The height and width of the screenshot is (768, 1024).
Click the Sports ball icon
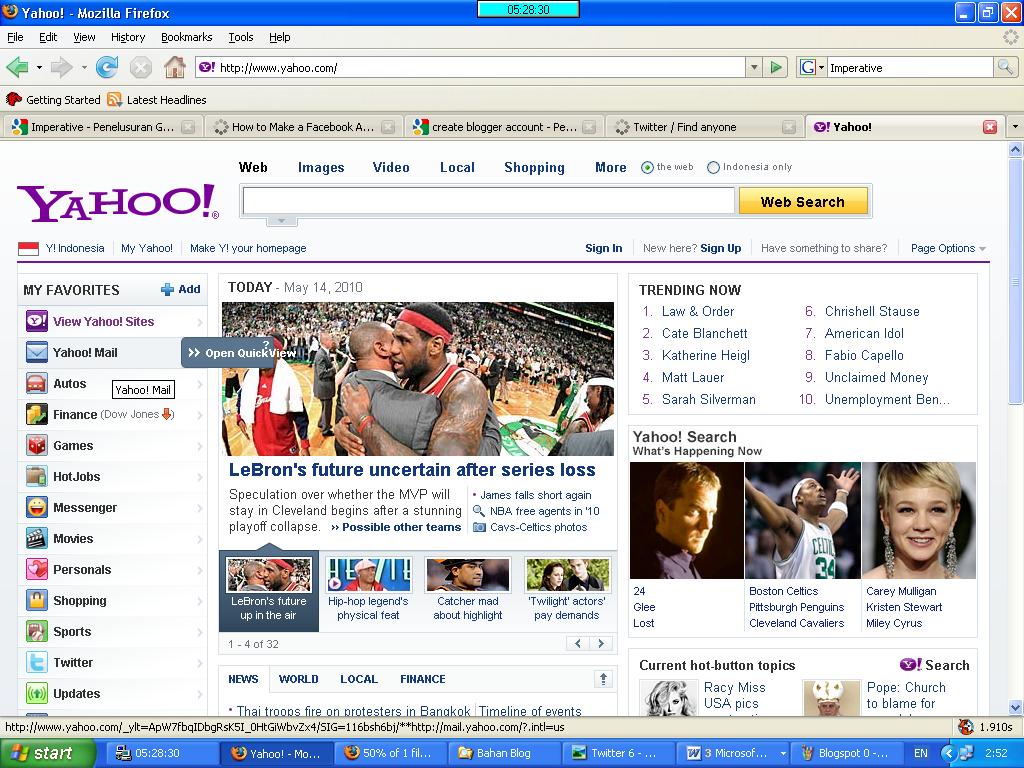(x=37, y=632)
